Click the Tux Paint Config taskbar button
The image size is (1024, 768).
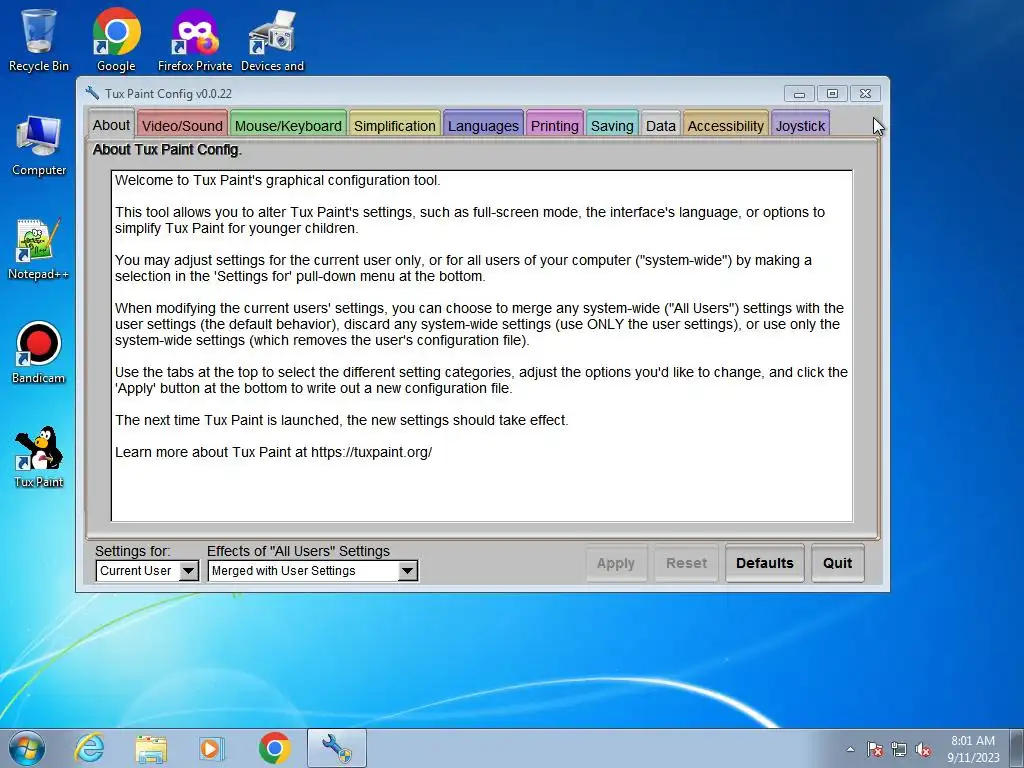point(337,748)
